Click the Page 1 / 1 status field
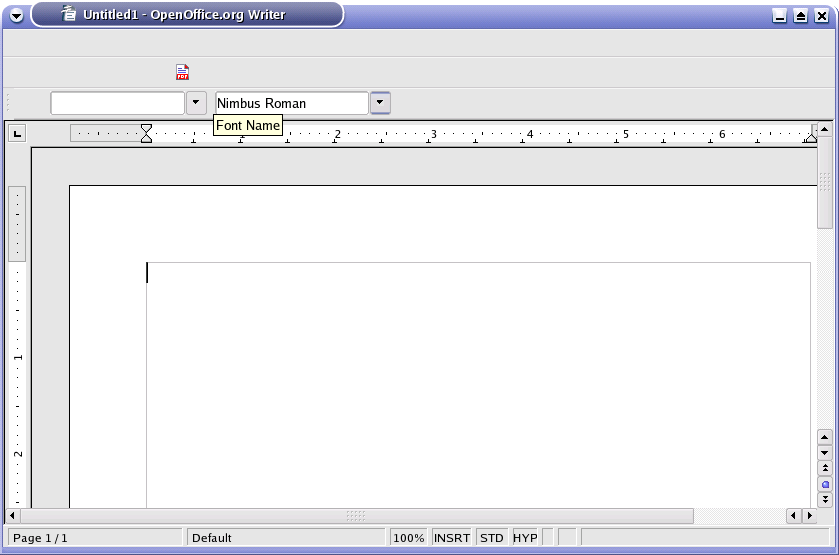This screenshot has height=555, width=839. pyautogui.click(x=95, y=538)
